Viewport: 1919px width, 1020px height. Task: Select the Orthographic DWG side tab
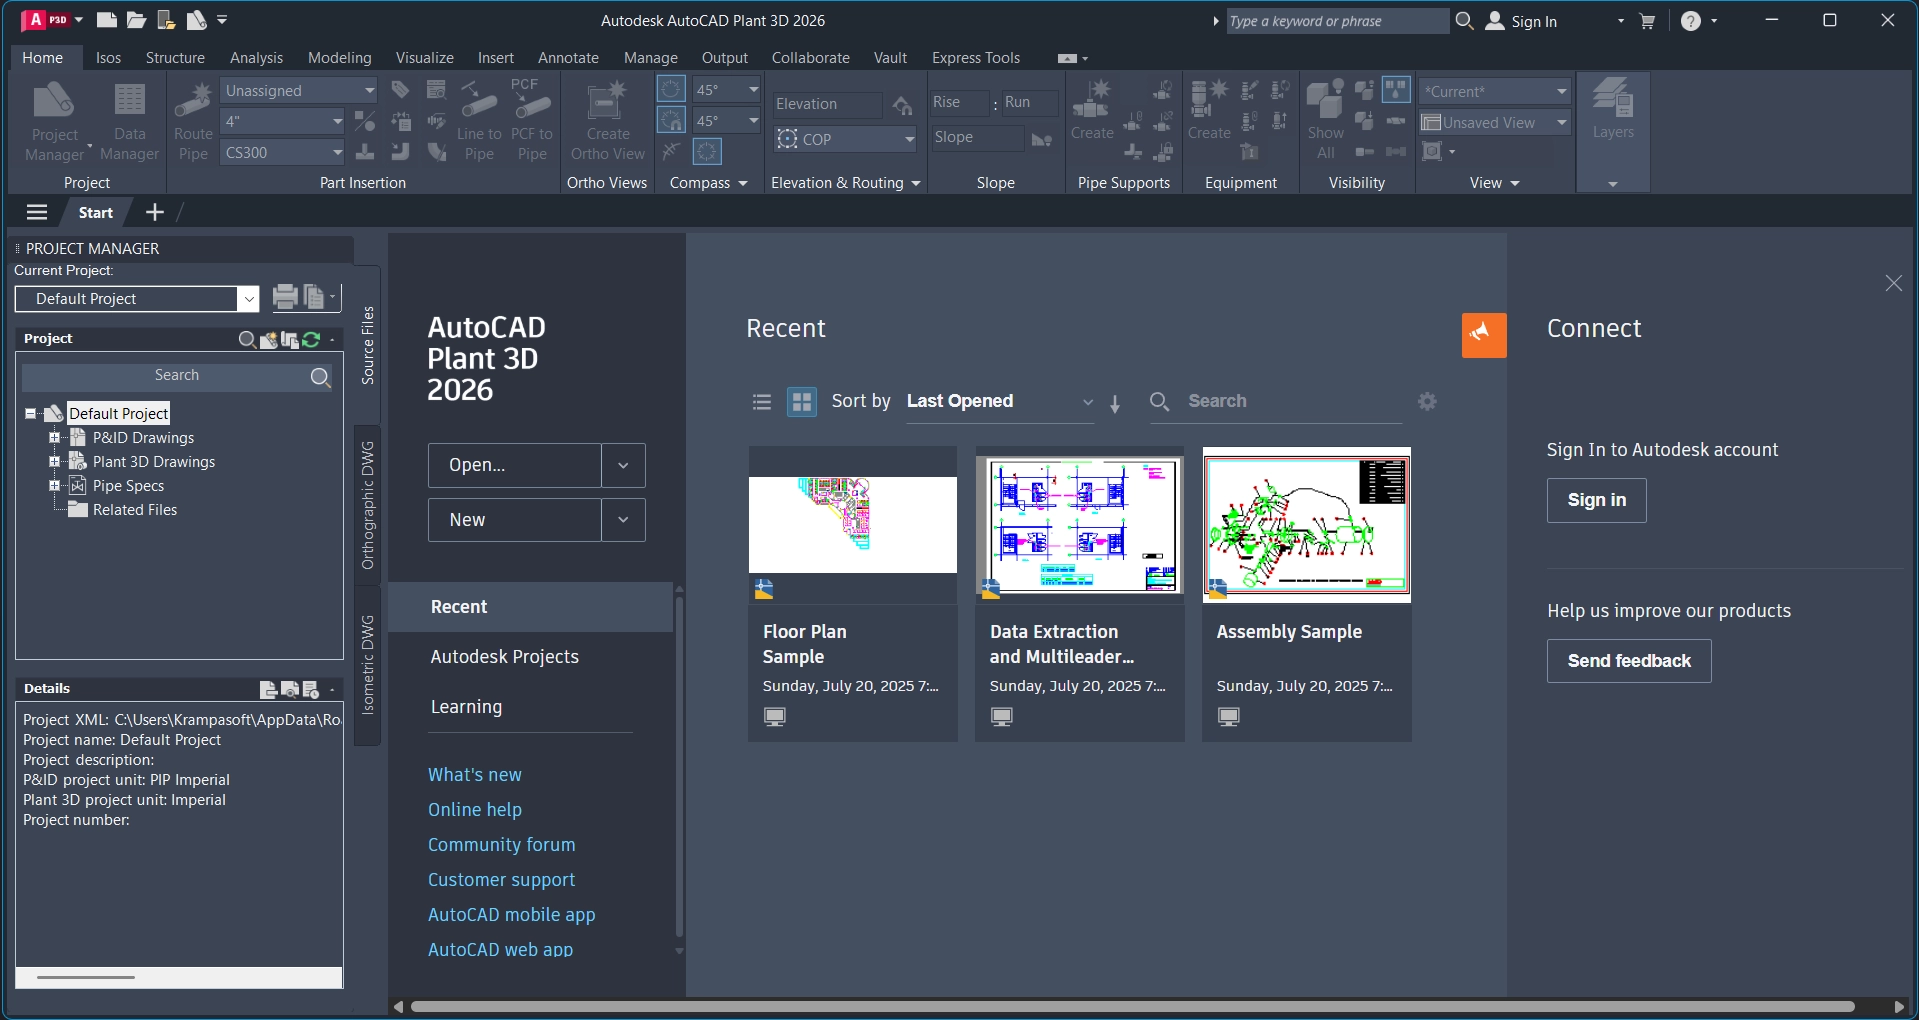tap(368, 505)
